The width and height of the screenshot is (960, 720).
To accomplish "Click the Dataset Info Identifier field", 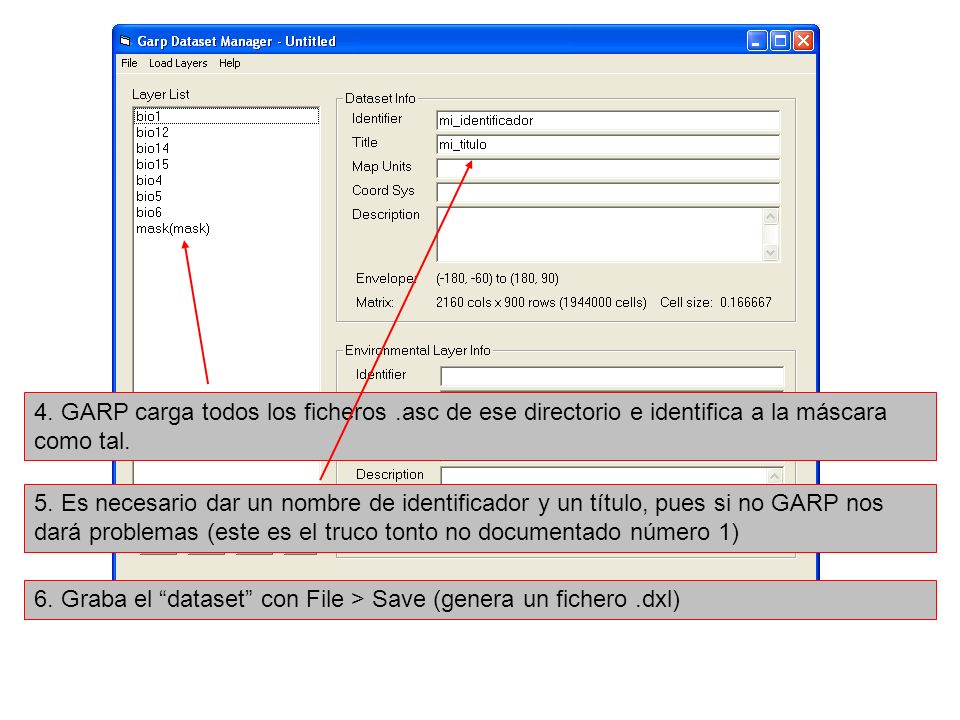I will 608,121.
